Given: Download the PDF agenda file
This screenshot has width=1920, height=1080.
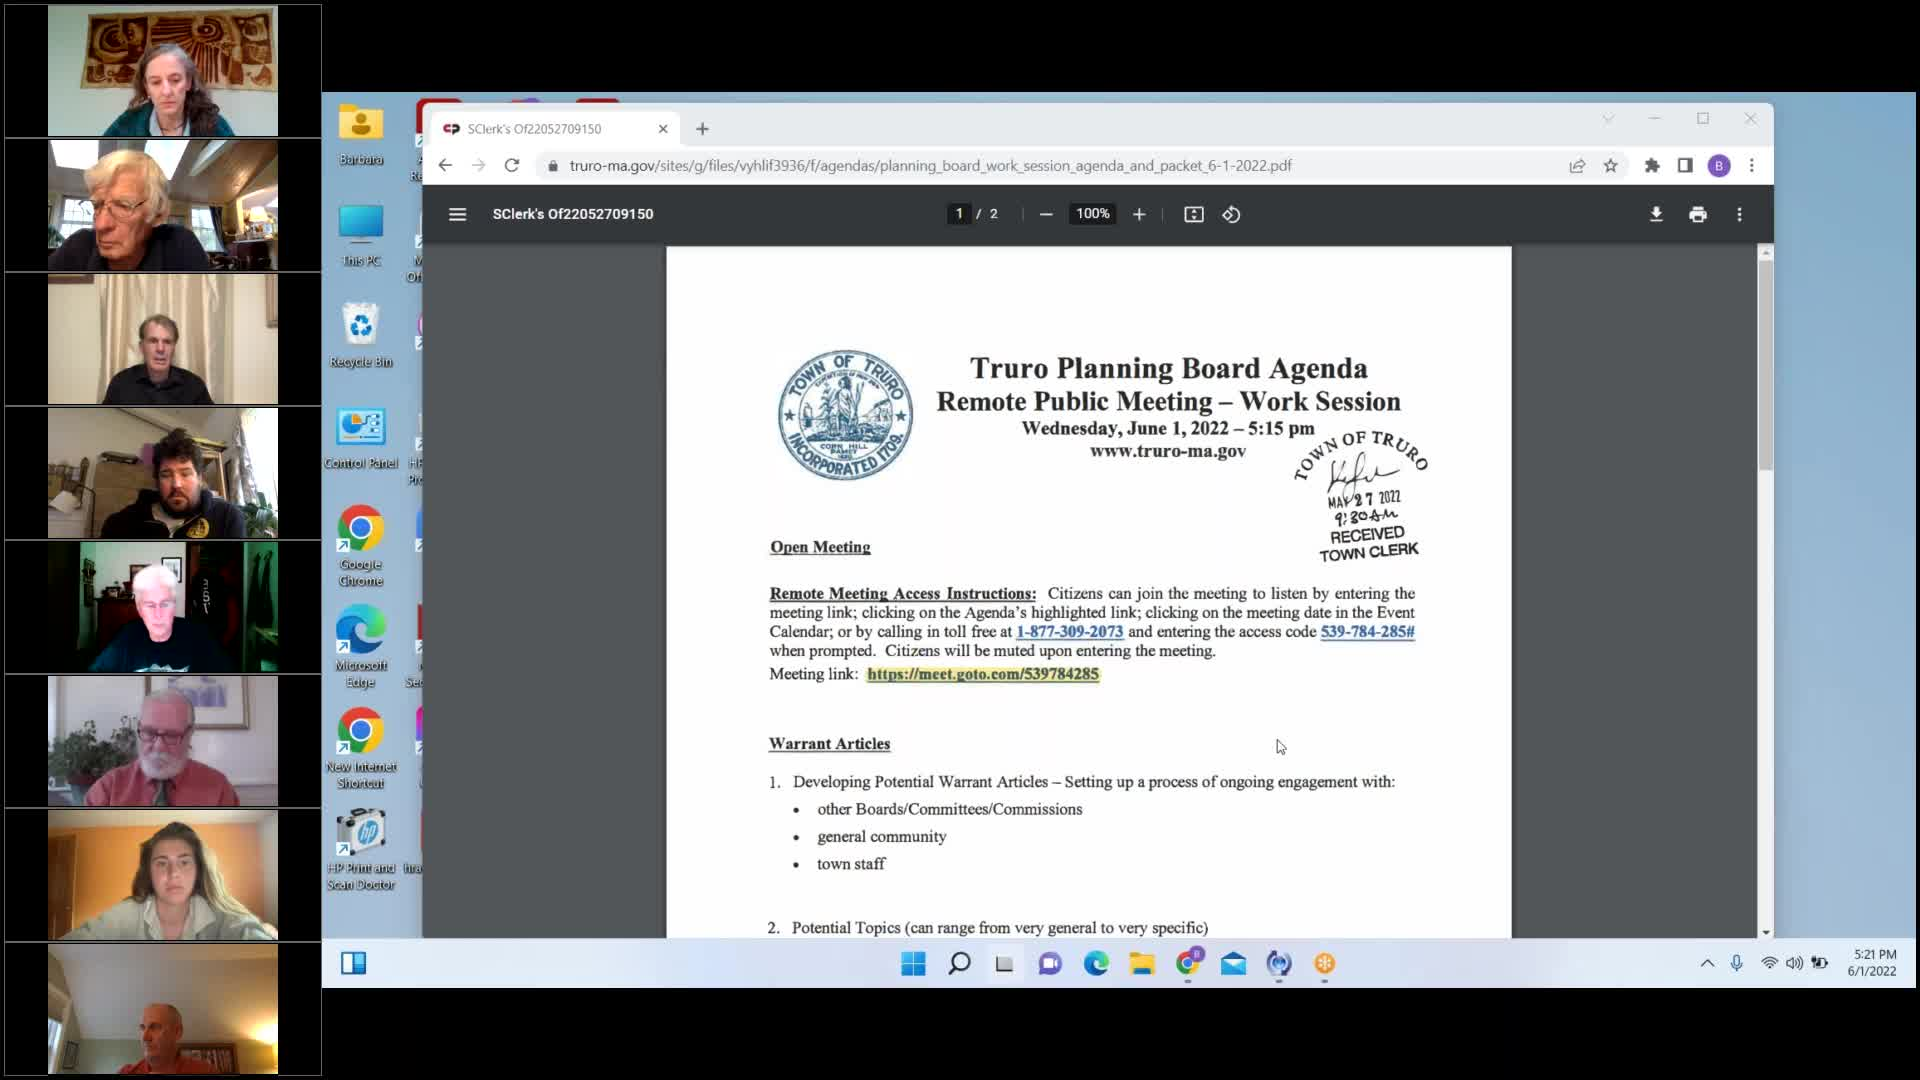Looking at the screenshot, I should 1657,213.
